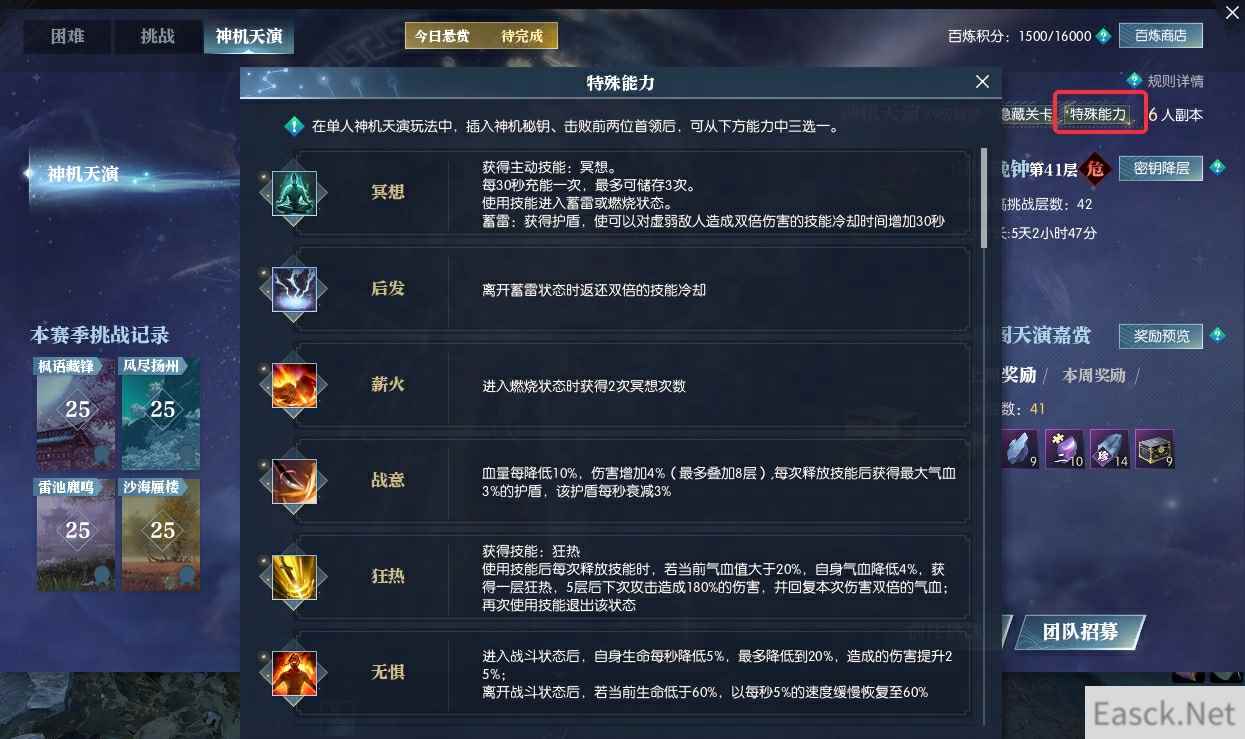1245x739 pixels.
Task: Open the 百炼商店 shop button
Action: [1160, 35]
